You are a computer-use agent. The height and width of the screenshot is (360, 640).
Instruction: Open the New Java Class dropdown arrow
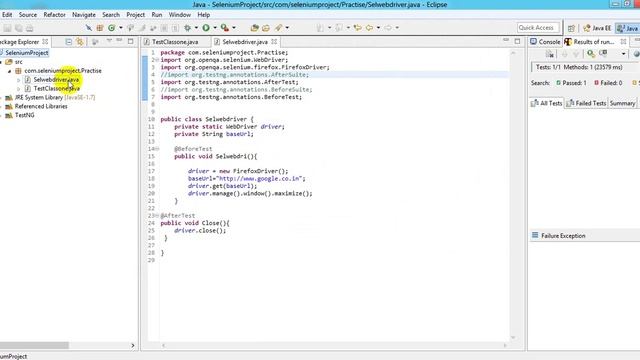point(120,28)
